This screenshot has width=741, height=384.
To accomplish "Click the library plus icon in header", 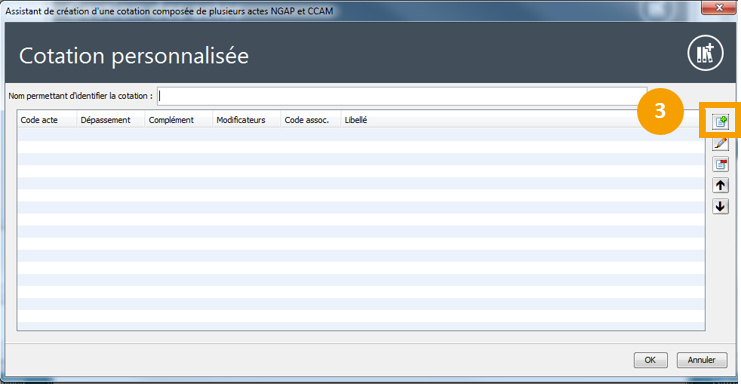I will tap(705, 53).
